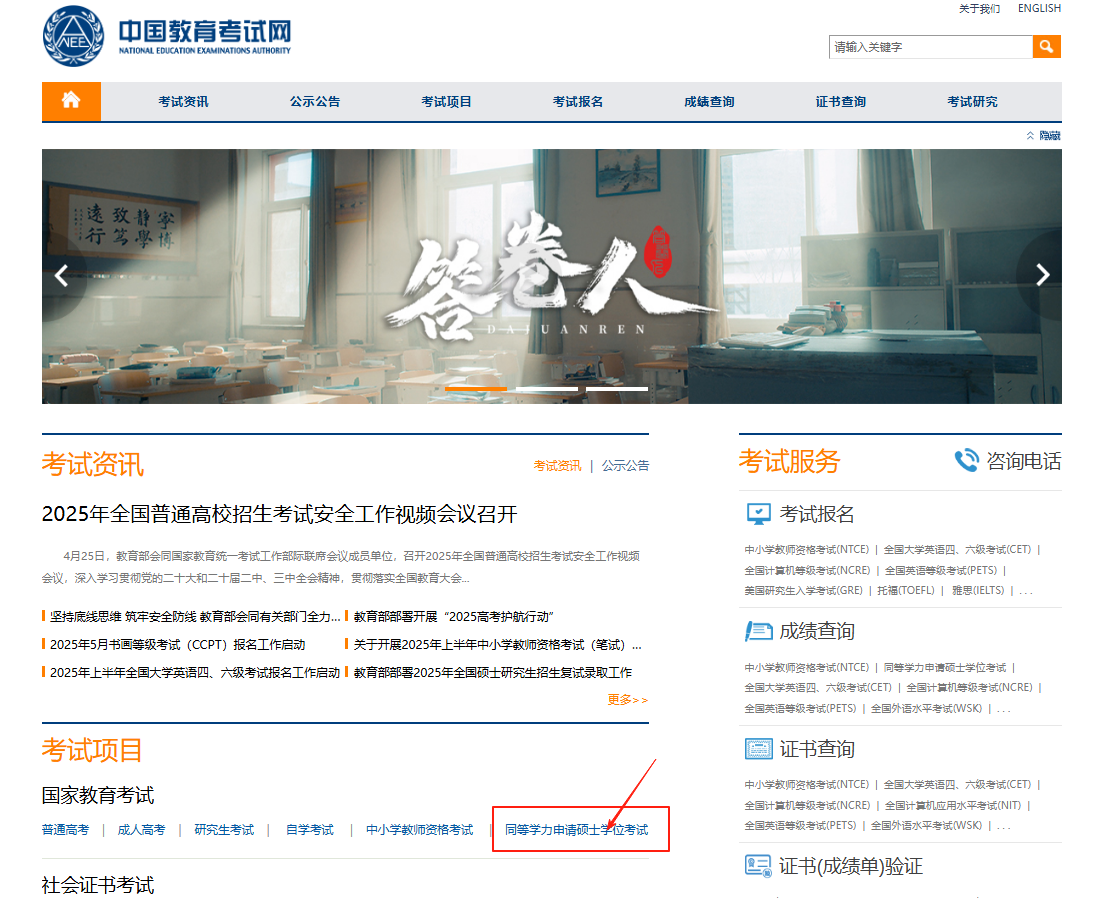Open news 关于开展2025年上半年中小学教师资格考试

click(x=497, y=645)
